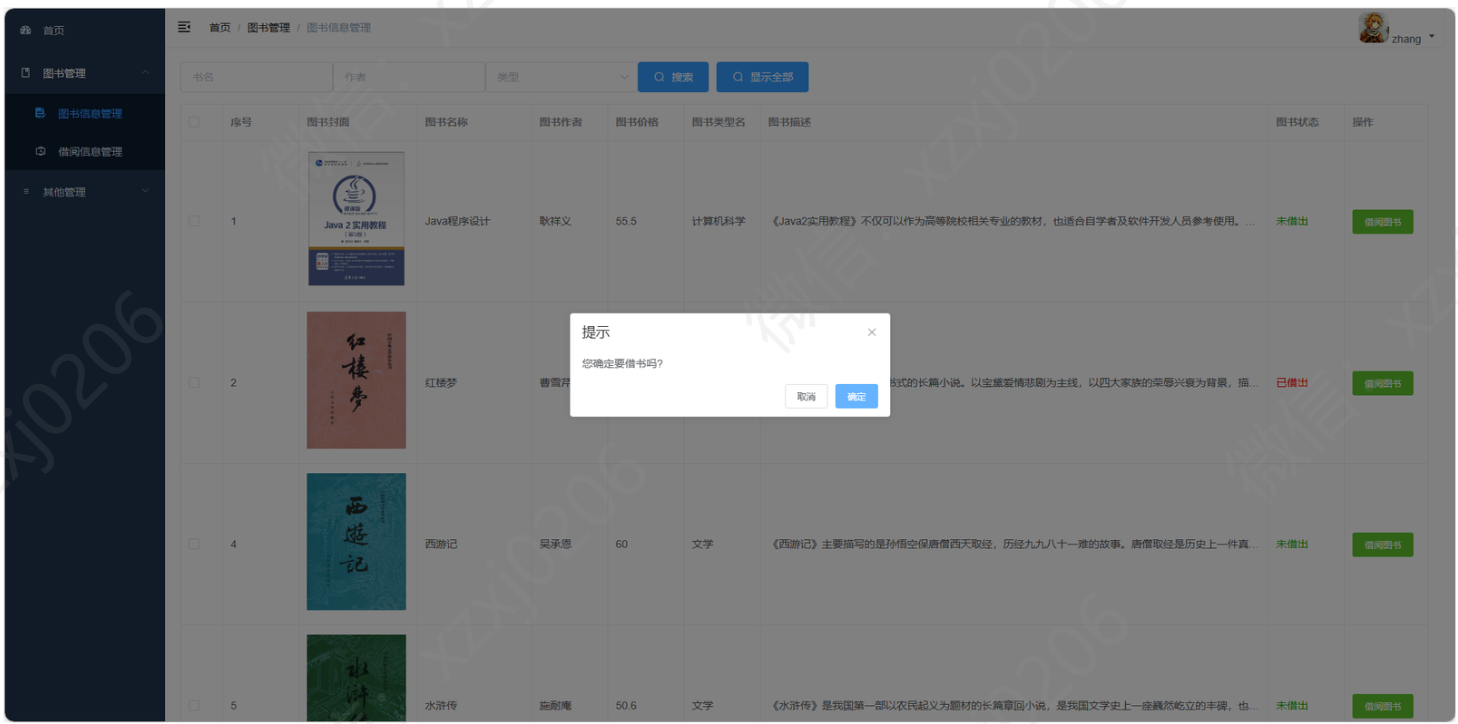Click the book icon beside 图书管理
This screenshot has width=1458, height=724.
26,73
